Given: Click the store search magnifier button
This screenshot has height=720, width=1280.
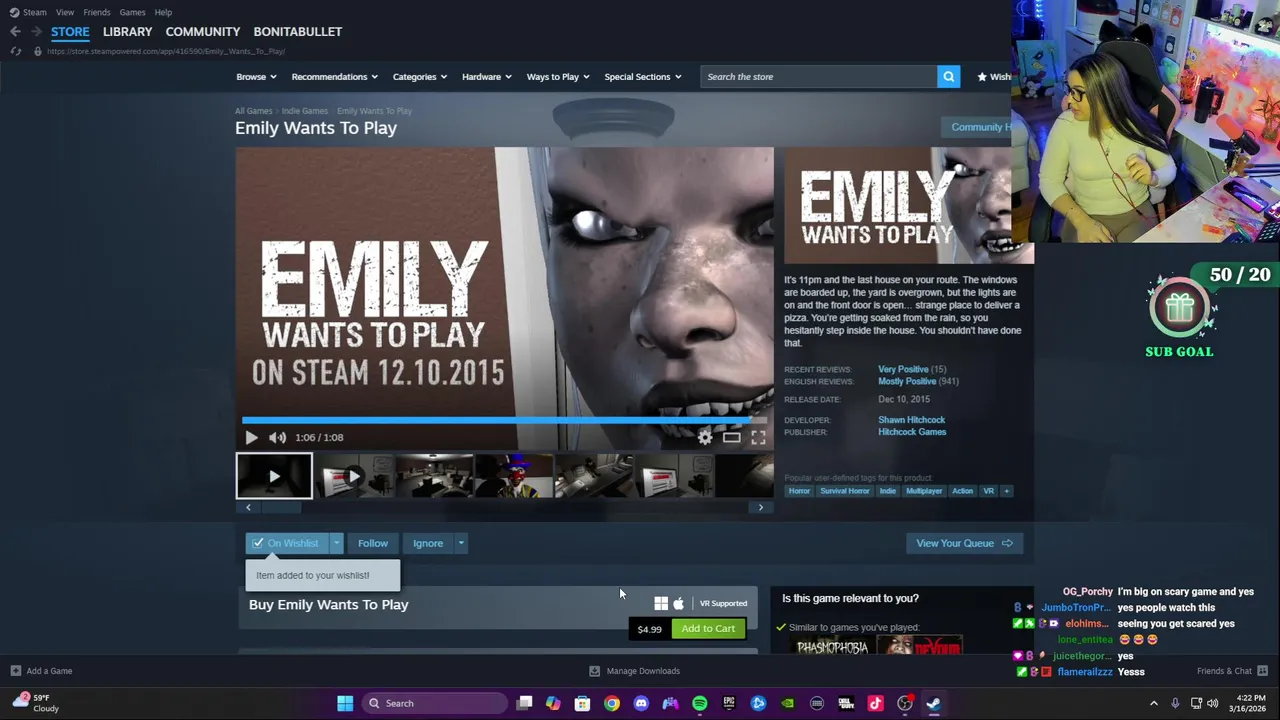Looking at the screenshot, I should pyautogui.click(x=949, y=77).
